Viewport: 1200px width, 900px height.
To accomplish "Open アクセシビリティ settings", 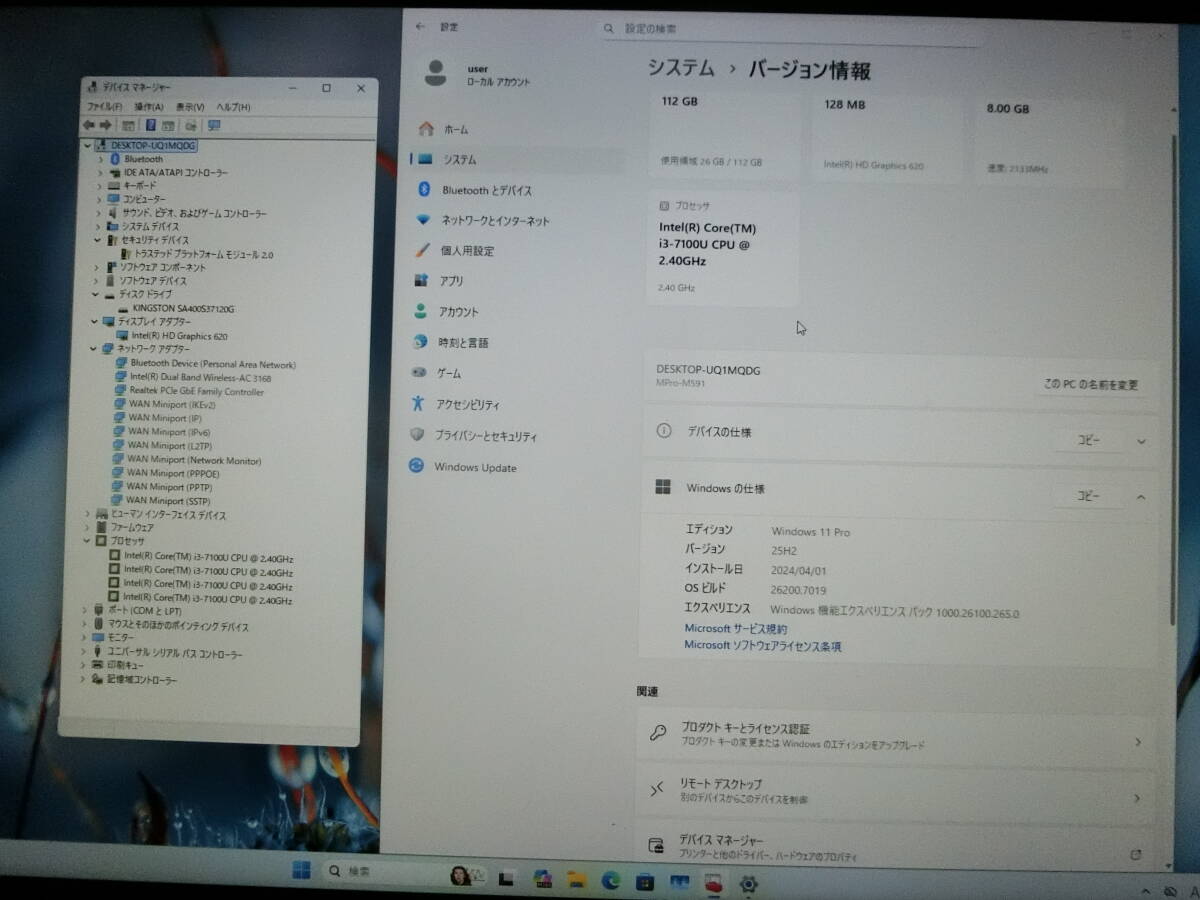I will (466, 404).
